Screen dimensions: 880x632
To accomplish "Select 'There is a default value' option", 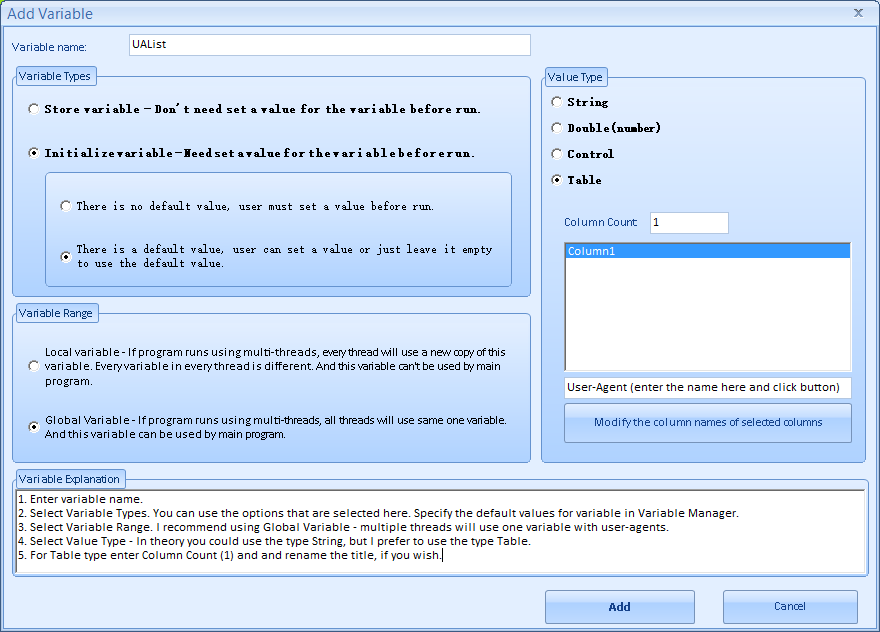I will click(x=66, y=257).
